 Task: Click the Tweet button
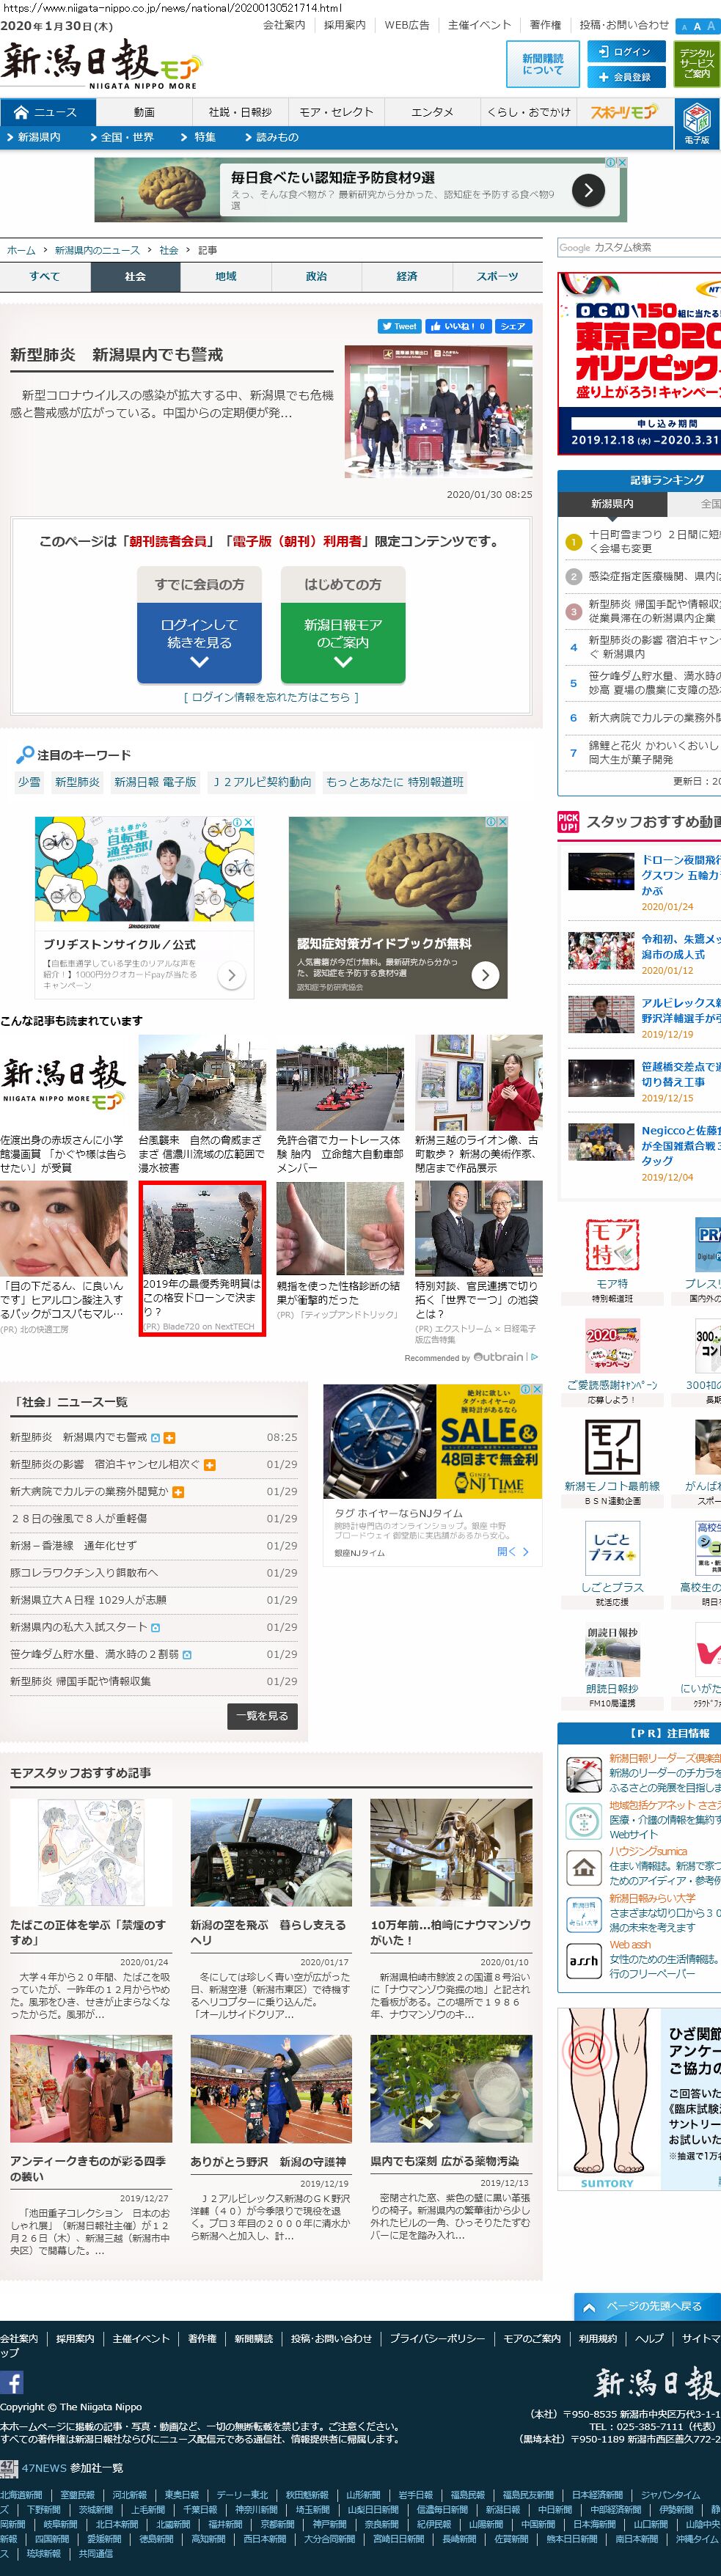398,326
